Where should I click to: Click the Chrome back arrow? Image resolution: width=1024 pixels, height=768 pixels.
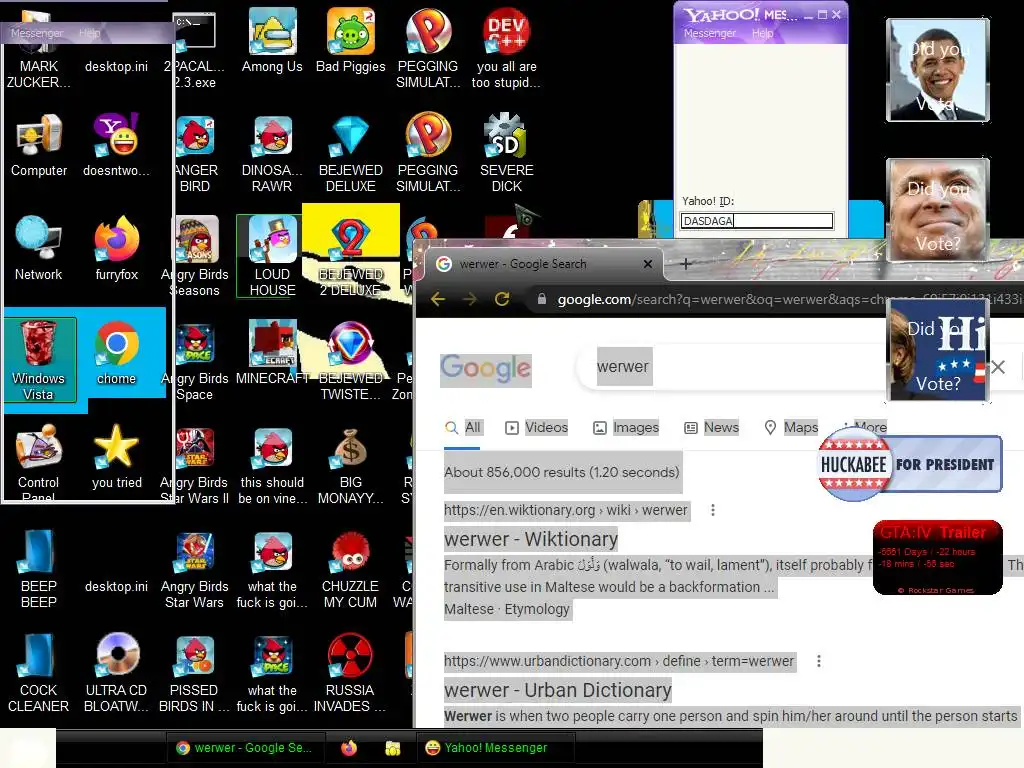click(x=438, y=299)
